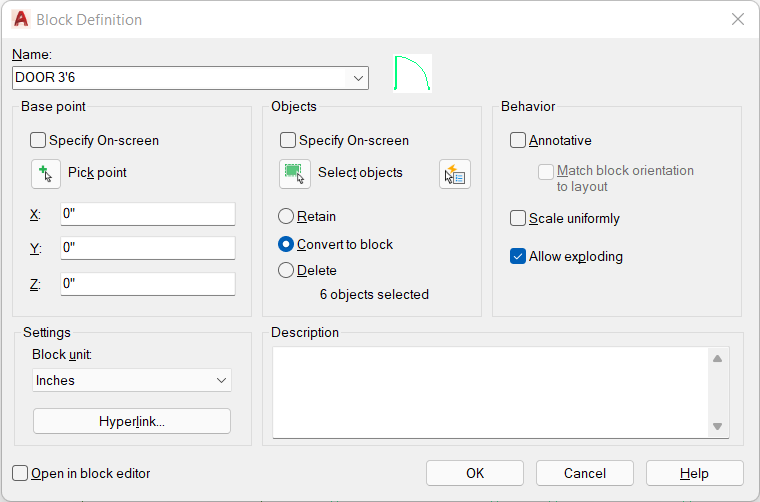760x502 pixels.
Task: Click the Hyperlink... button
Action: pos(132,421)
